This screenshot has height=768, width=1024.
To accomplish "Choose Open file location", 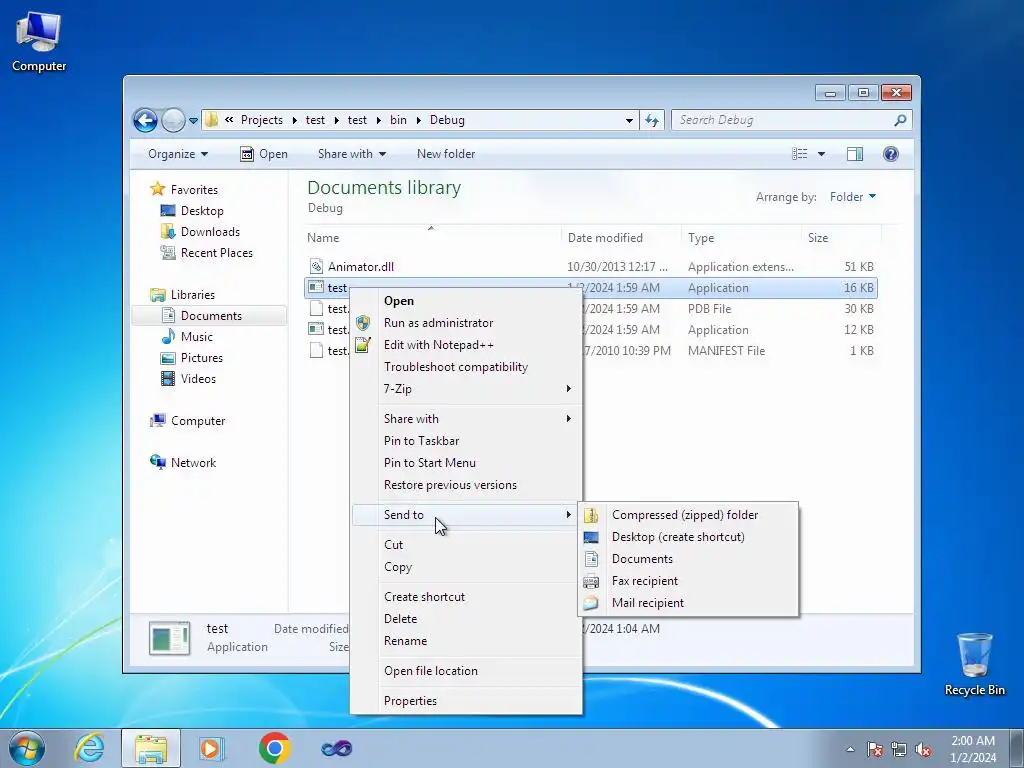I will coord(466,671).
